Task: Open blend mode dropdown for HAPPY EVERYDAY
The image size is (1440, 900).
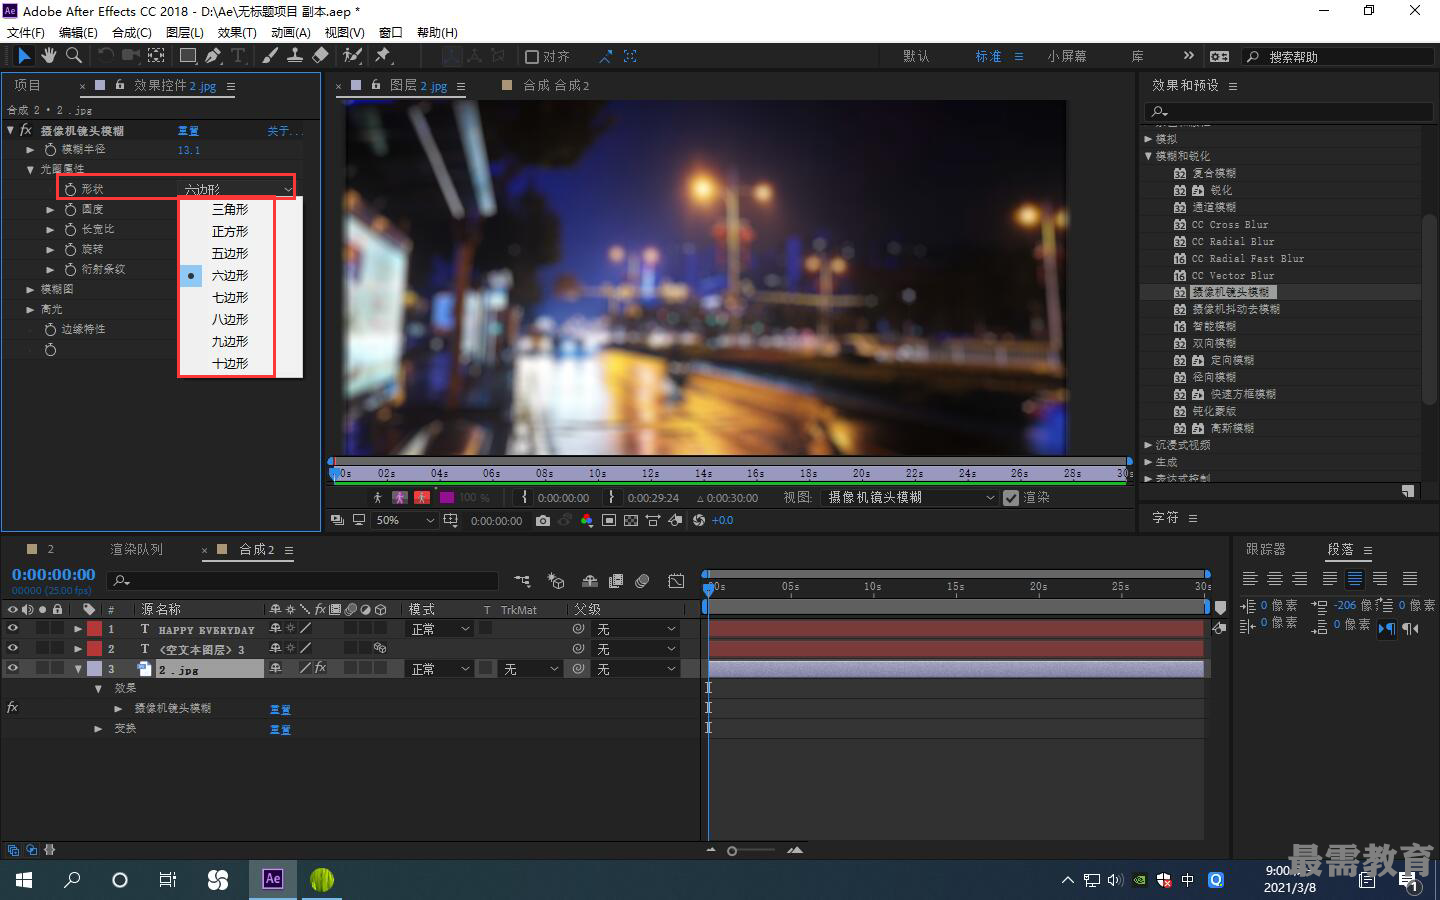Action: (440, 629)
